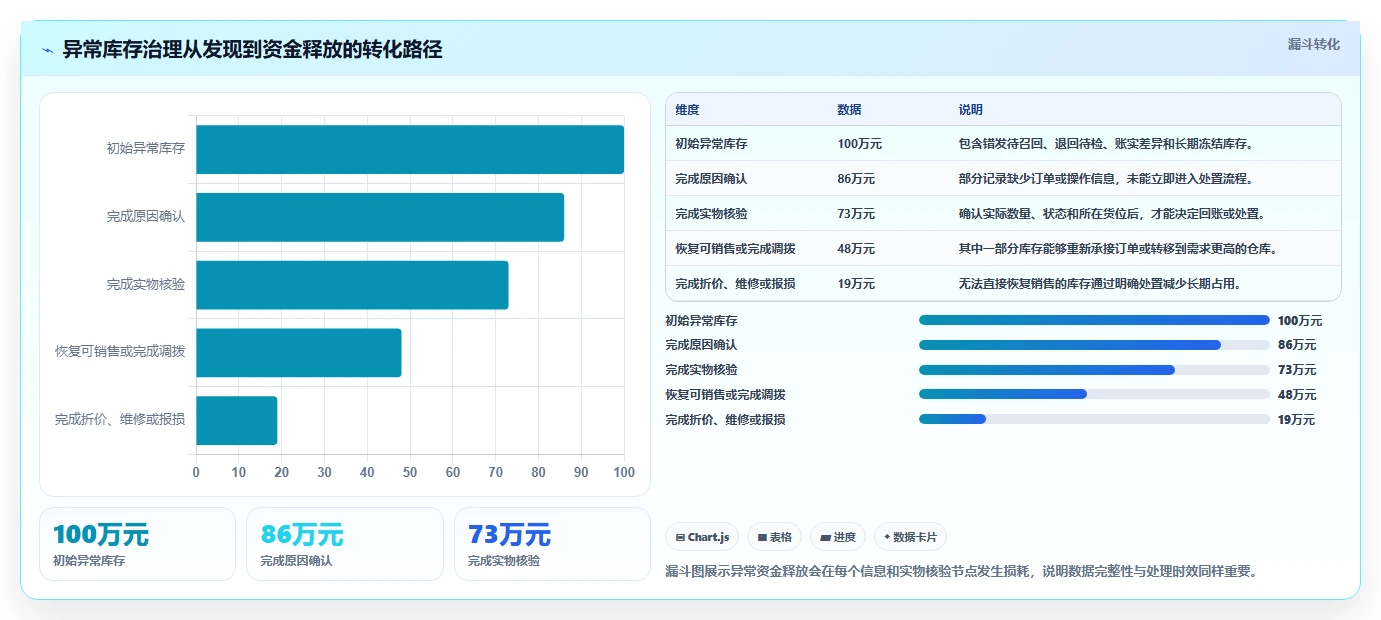This screenshot has width=1381, height=620.
Task: Click the 86万元 progress bar for 完成原因确认
Action: [x=1094, y=345]
